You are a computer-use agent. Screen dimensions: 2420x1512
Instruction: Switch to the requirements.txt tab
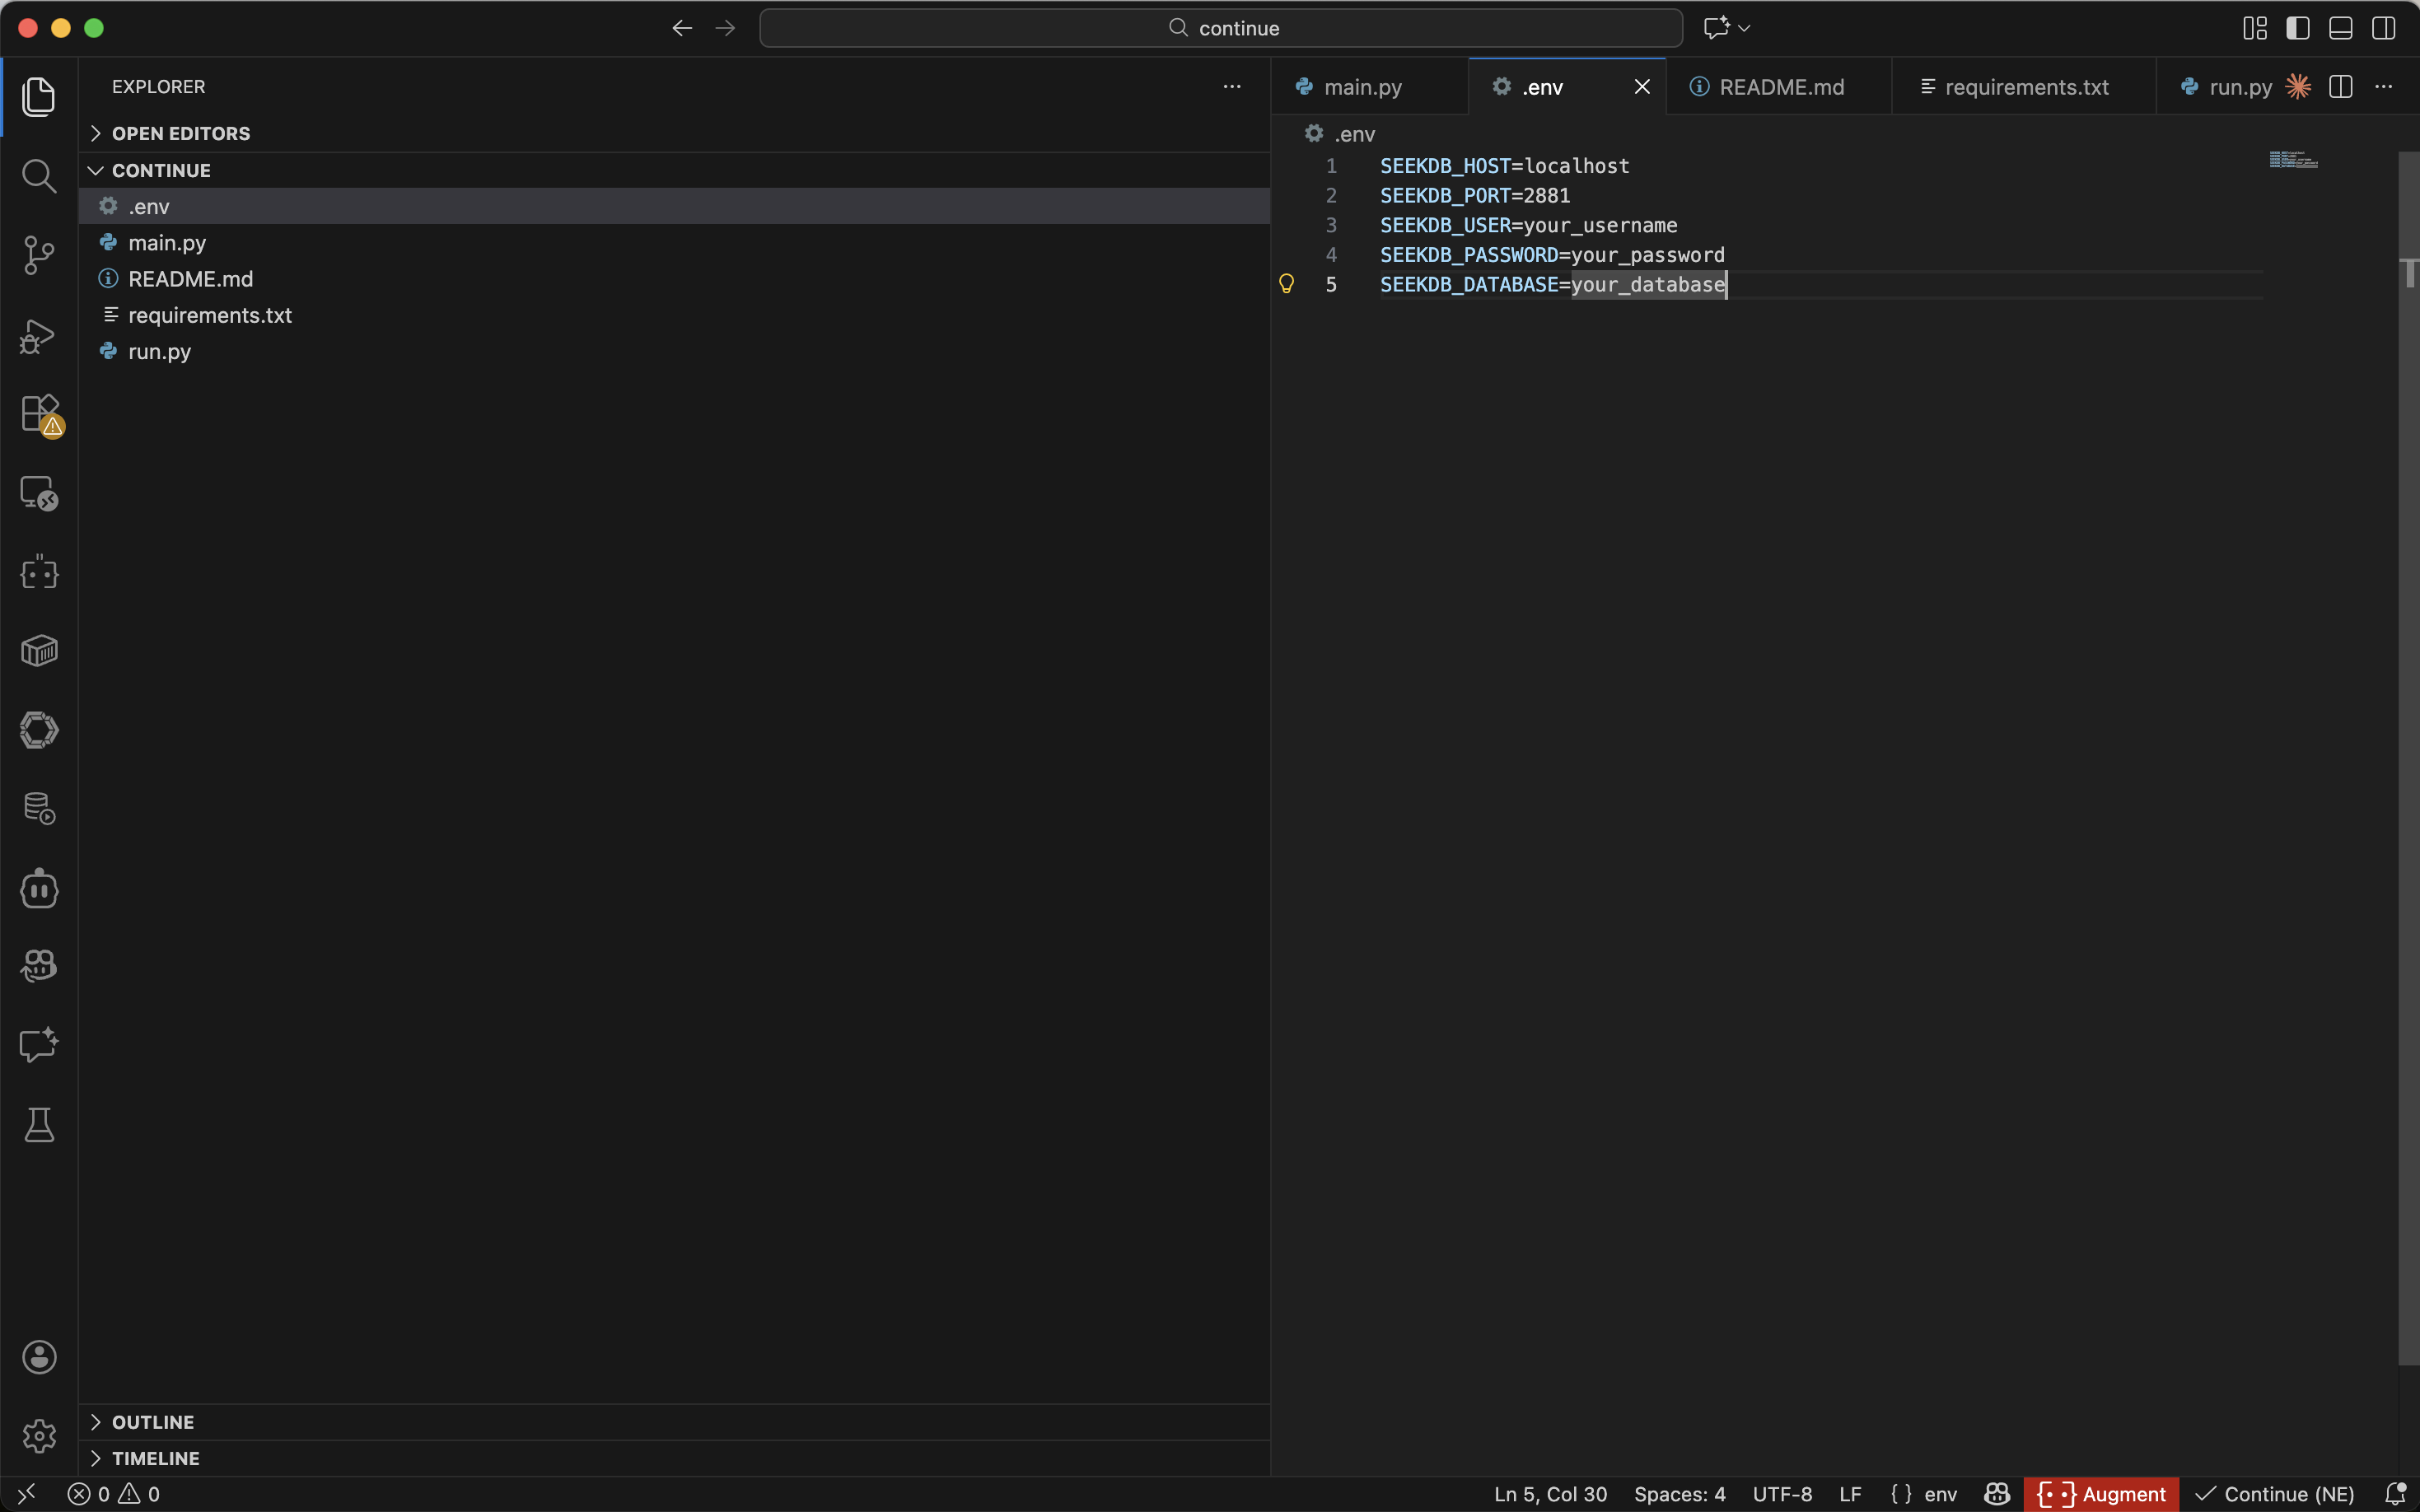[x=2025, y=87]
